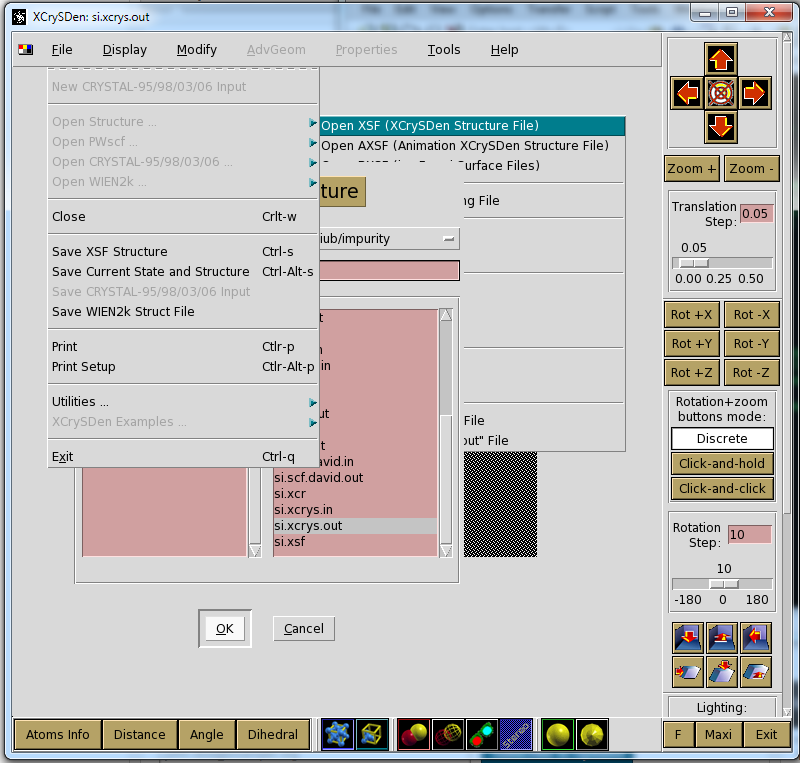Click the Zoom - button
Image resolution: width=800 pixels, height=763 pixels.
(x=752, y=168)
